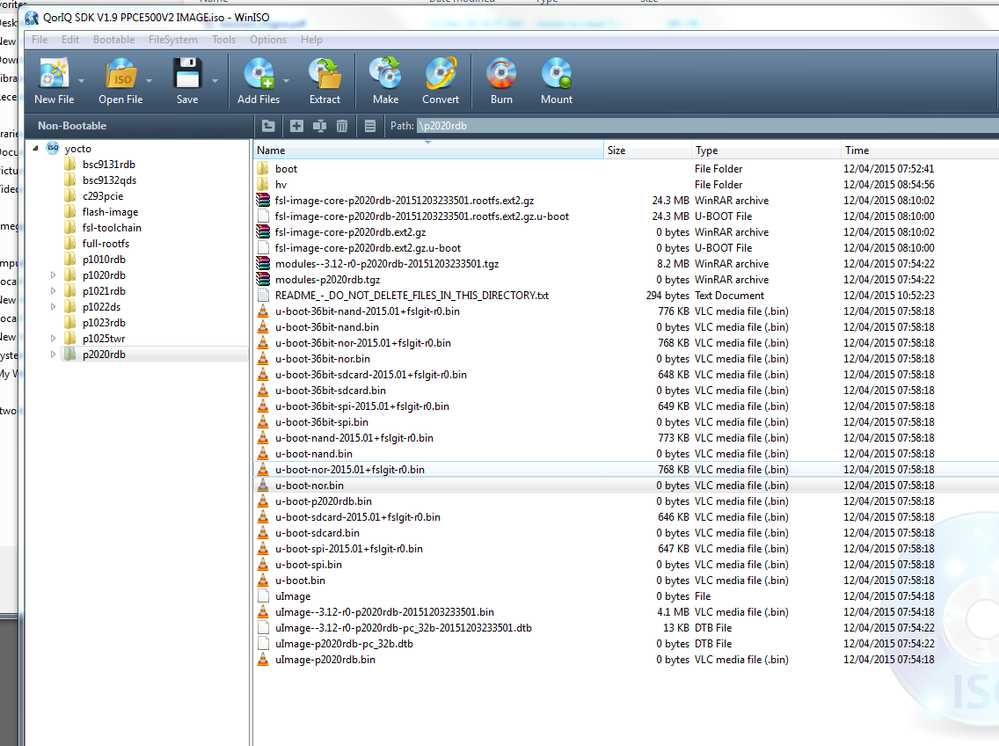
Task: Collapse the yocto tree node
Action: (36, 148)
